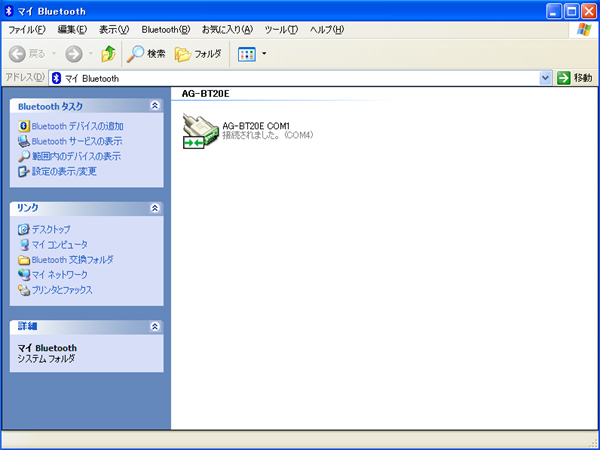Collapse the リンク panel
This screenshot has height=450, width=600.
[155, 208]
